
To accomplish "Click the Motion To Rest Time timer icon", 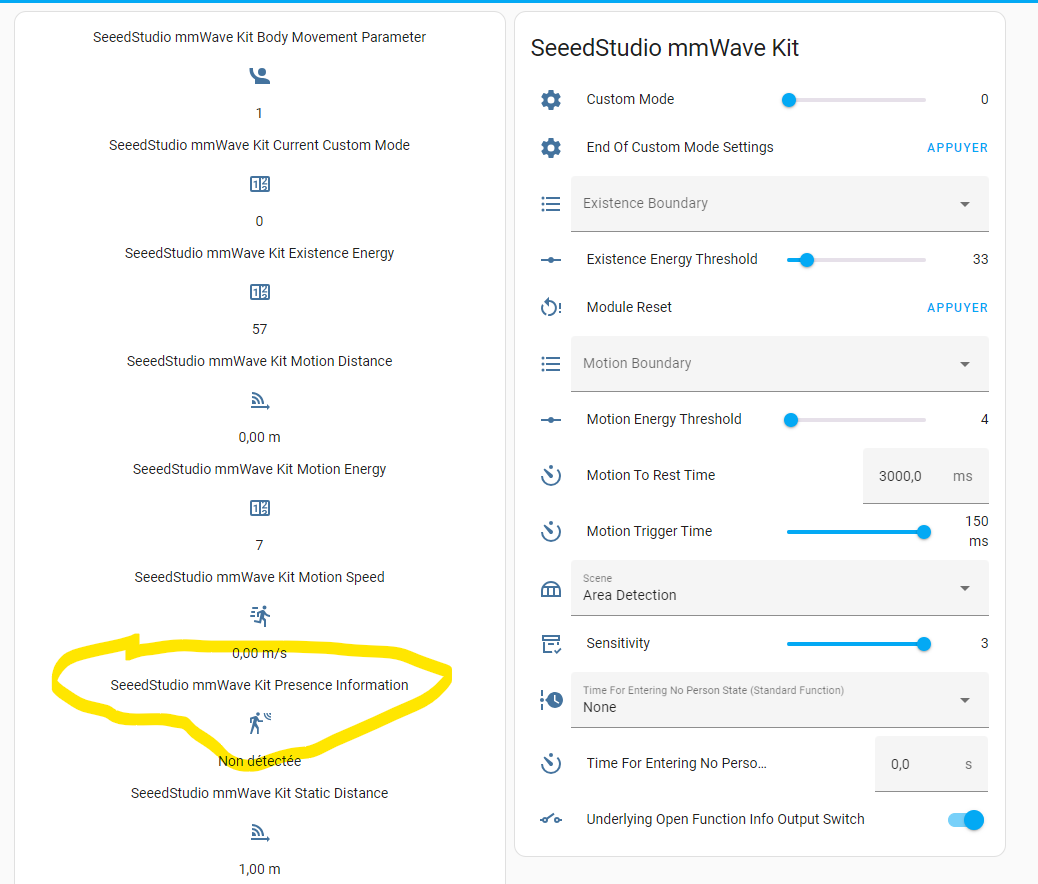I will [x=551, y=475].
